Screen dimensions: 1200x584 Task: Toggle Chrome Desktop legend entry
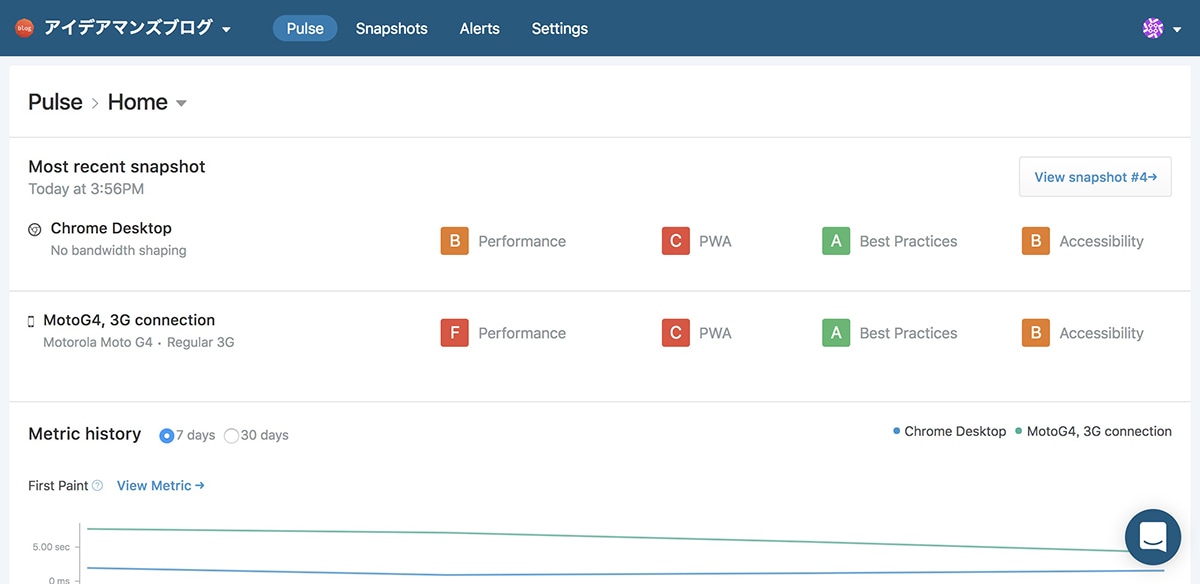[x=949, y=432]
